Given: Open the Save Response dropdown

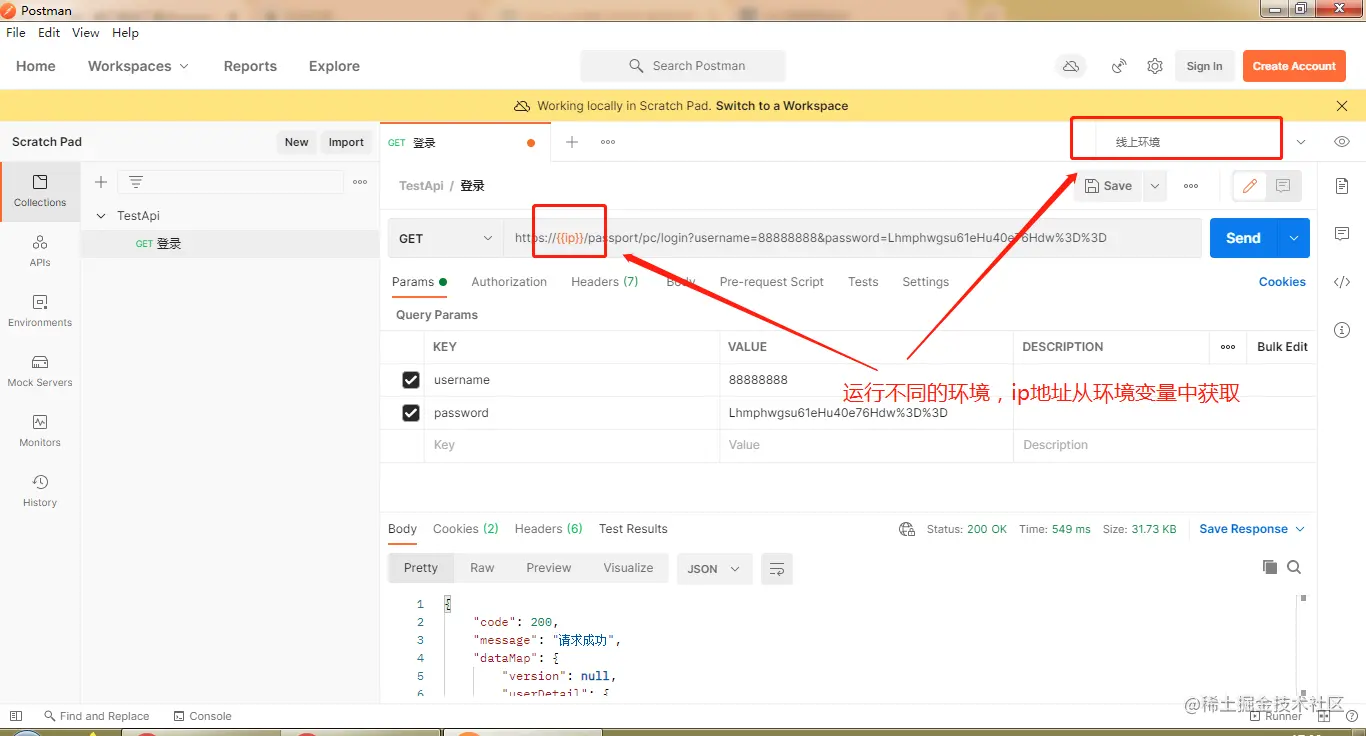Looking at the screenshot, I should (1252, 529).
